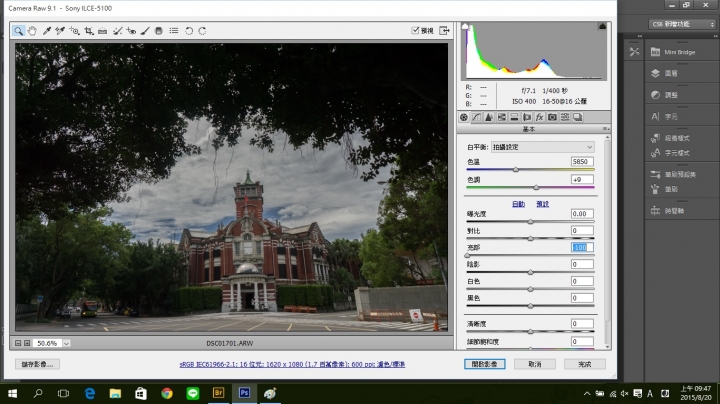Adjust the whites (白色) slider handle
This screenshot has width=720, height=404.
[530, 289]
